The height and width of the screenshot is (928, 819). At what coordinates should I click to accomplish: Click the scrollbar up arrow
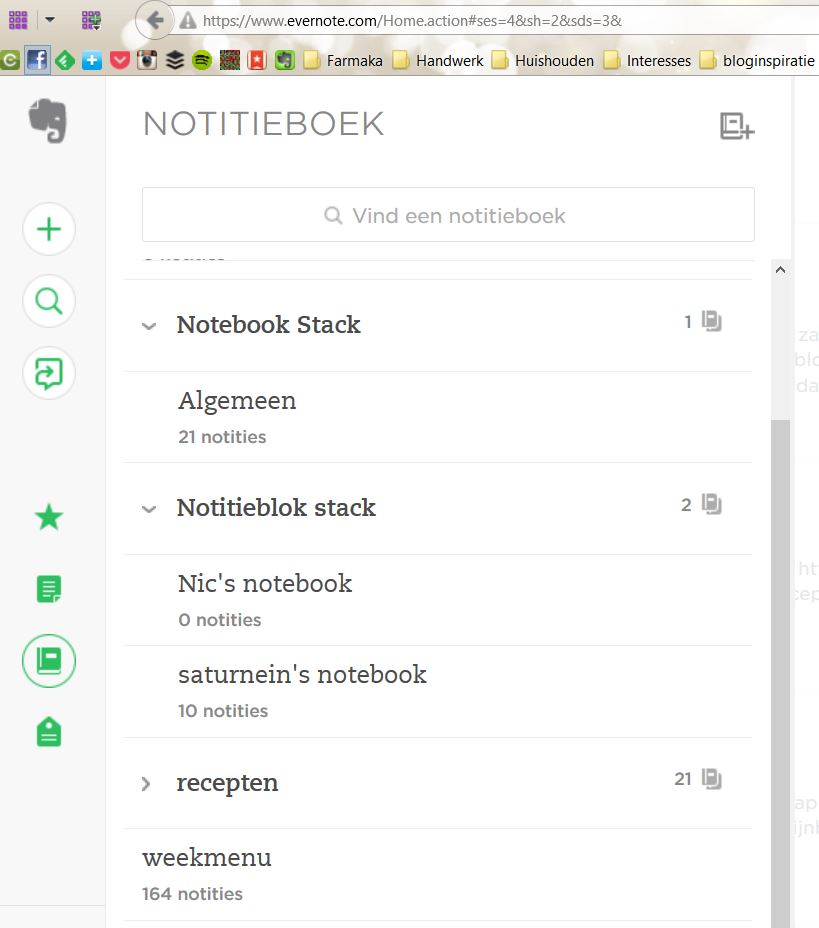[x=780, y=270]
